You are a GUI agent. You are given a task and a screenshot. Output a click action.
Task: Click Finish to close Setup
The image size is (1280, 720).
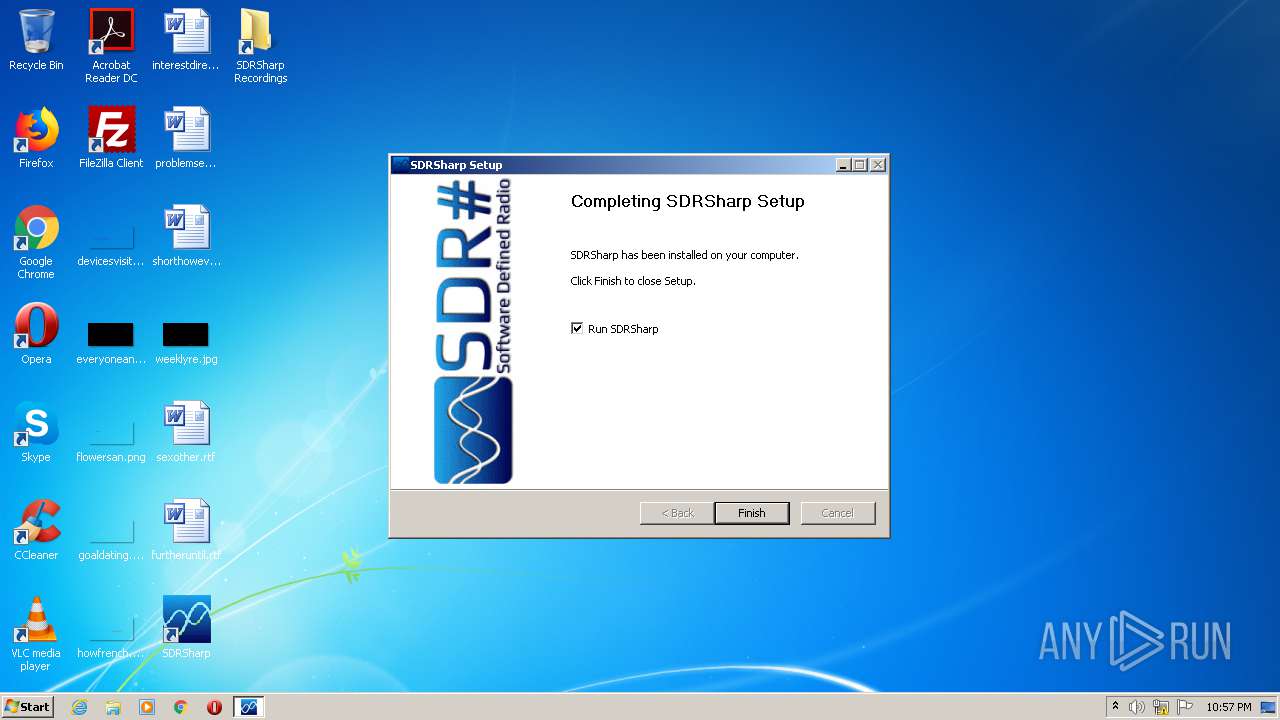tap(752, 513)
